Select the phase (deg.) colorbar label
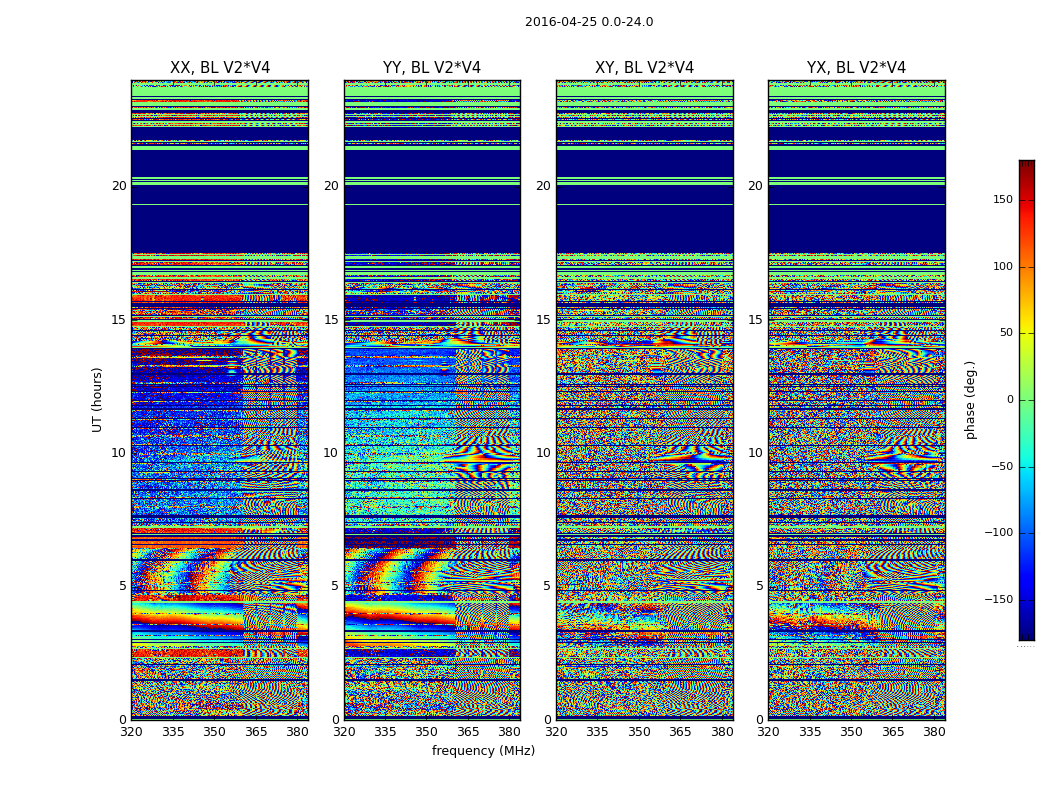The width and height of the screenshot is (1050, 800). coord(970,400)
